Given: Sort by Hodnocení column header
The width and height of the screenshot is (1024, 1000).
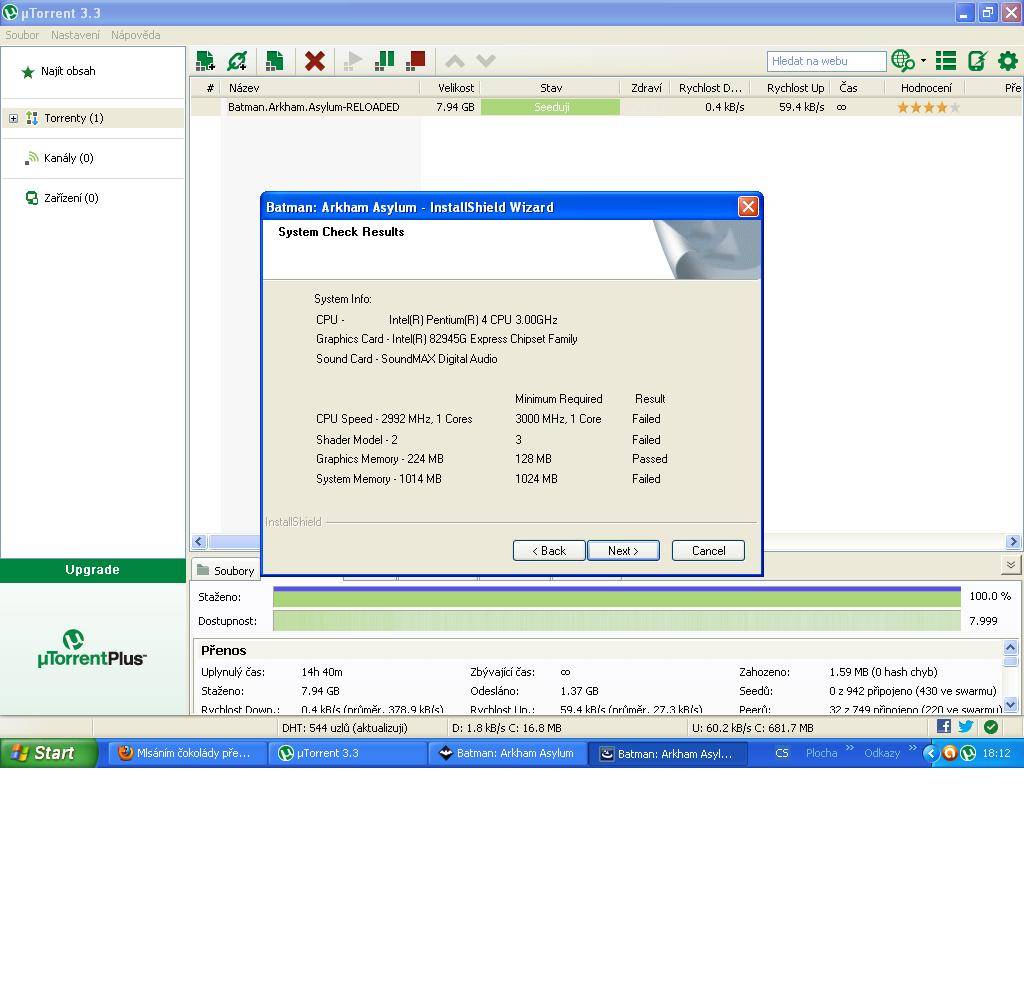Looking at the screenshot, I should point(925,88).
